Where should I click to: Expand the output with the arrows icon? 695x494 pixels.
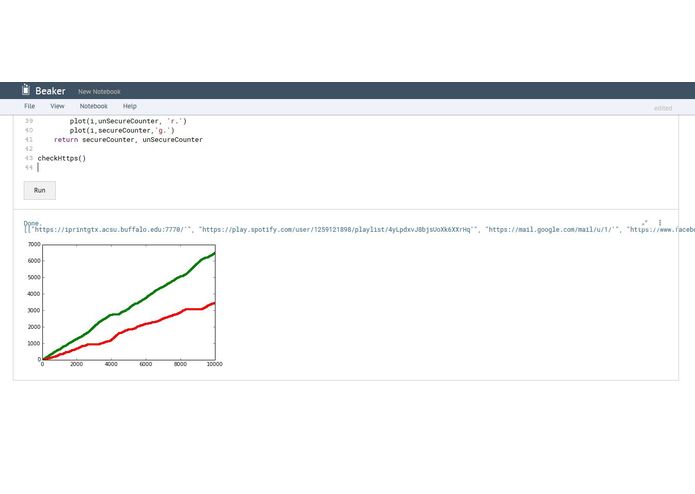click(644, 222)
